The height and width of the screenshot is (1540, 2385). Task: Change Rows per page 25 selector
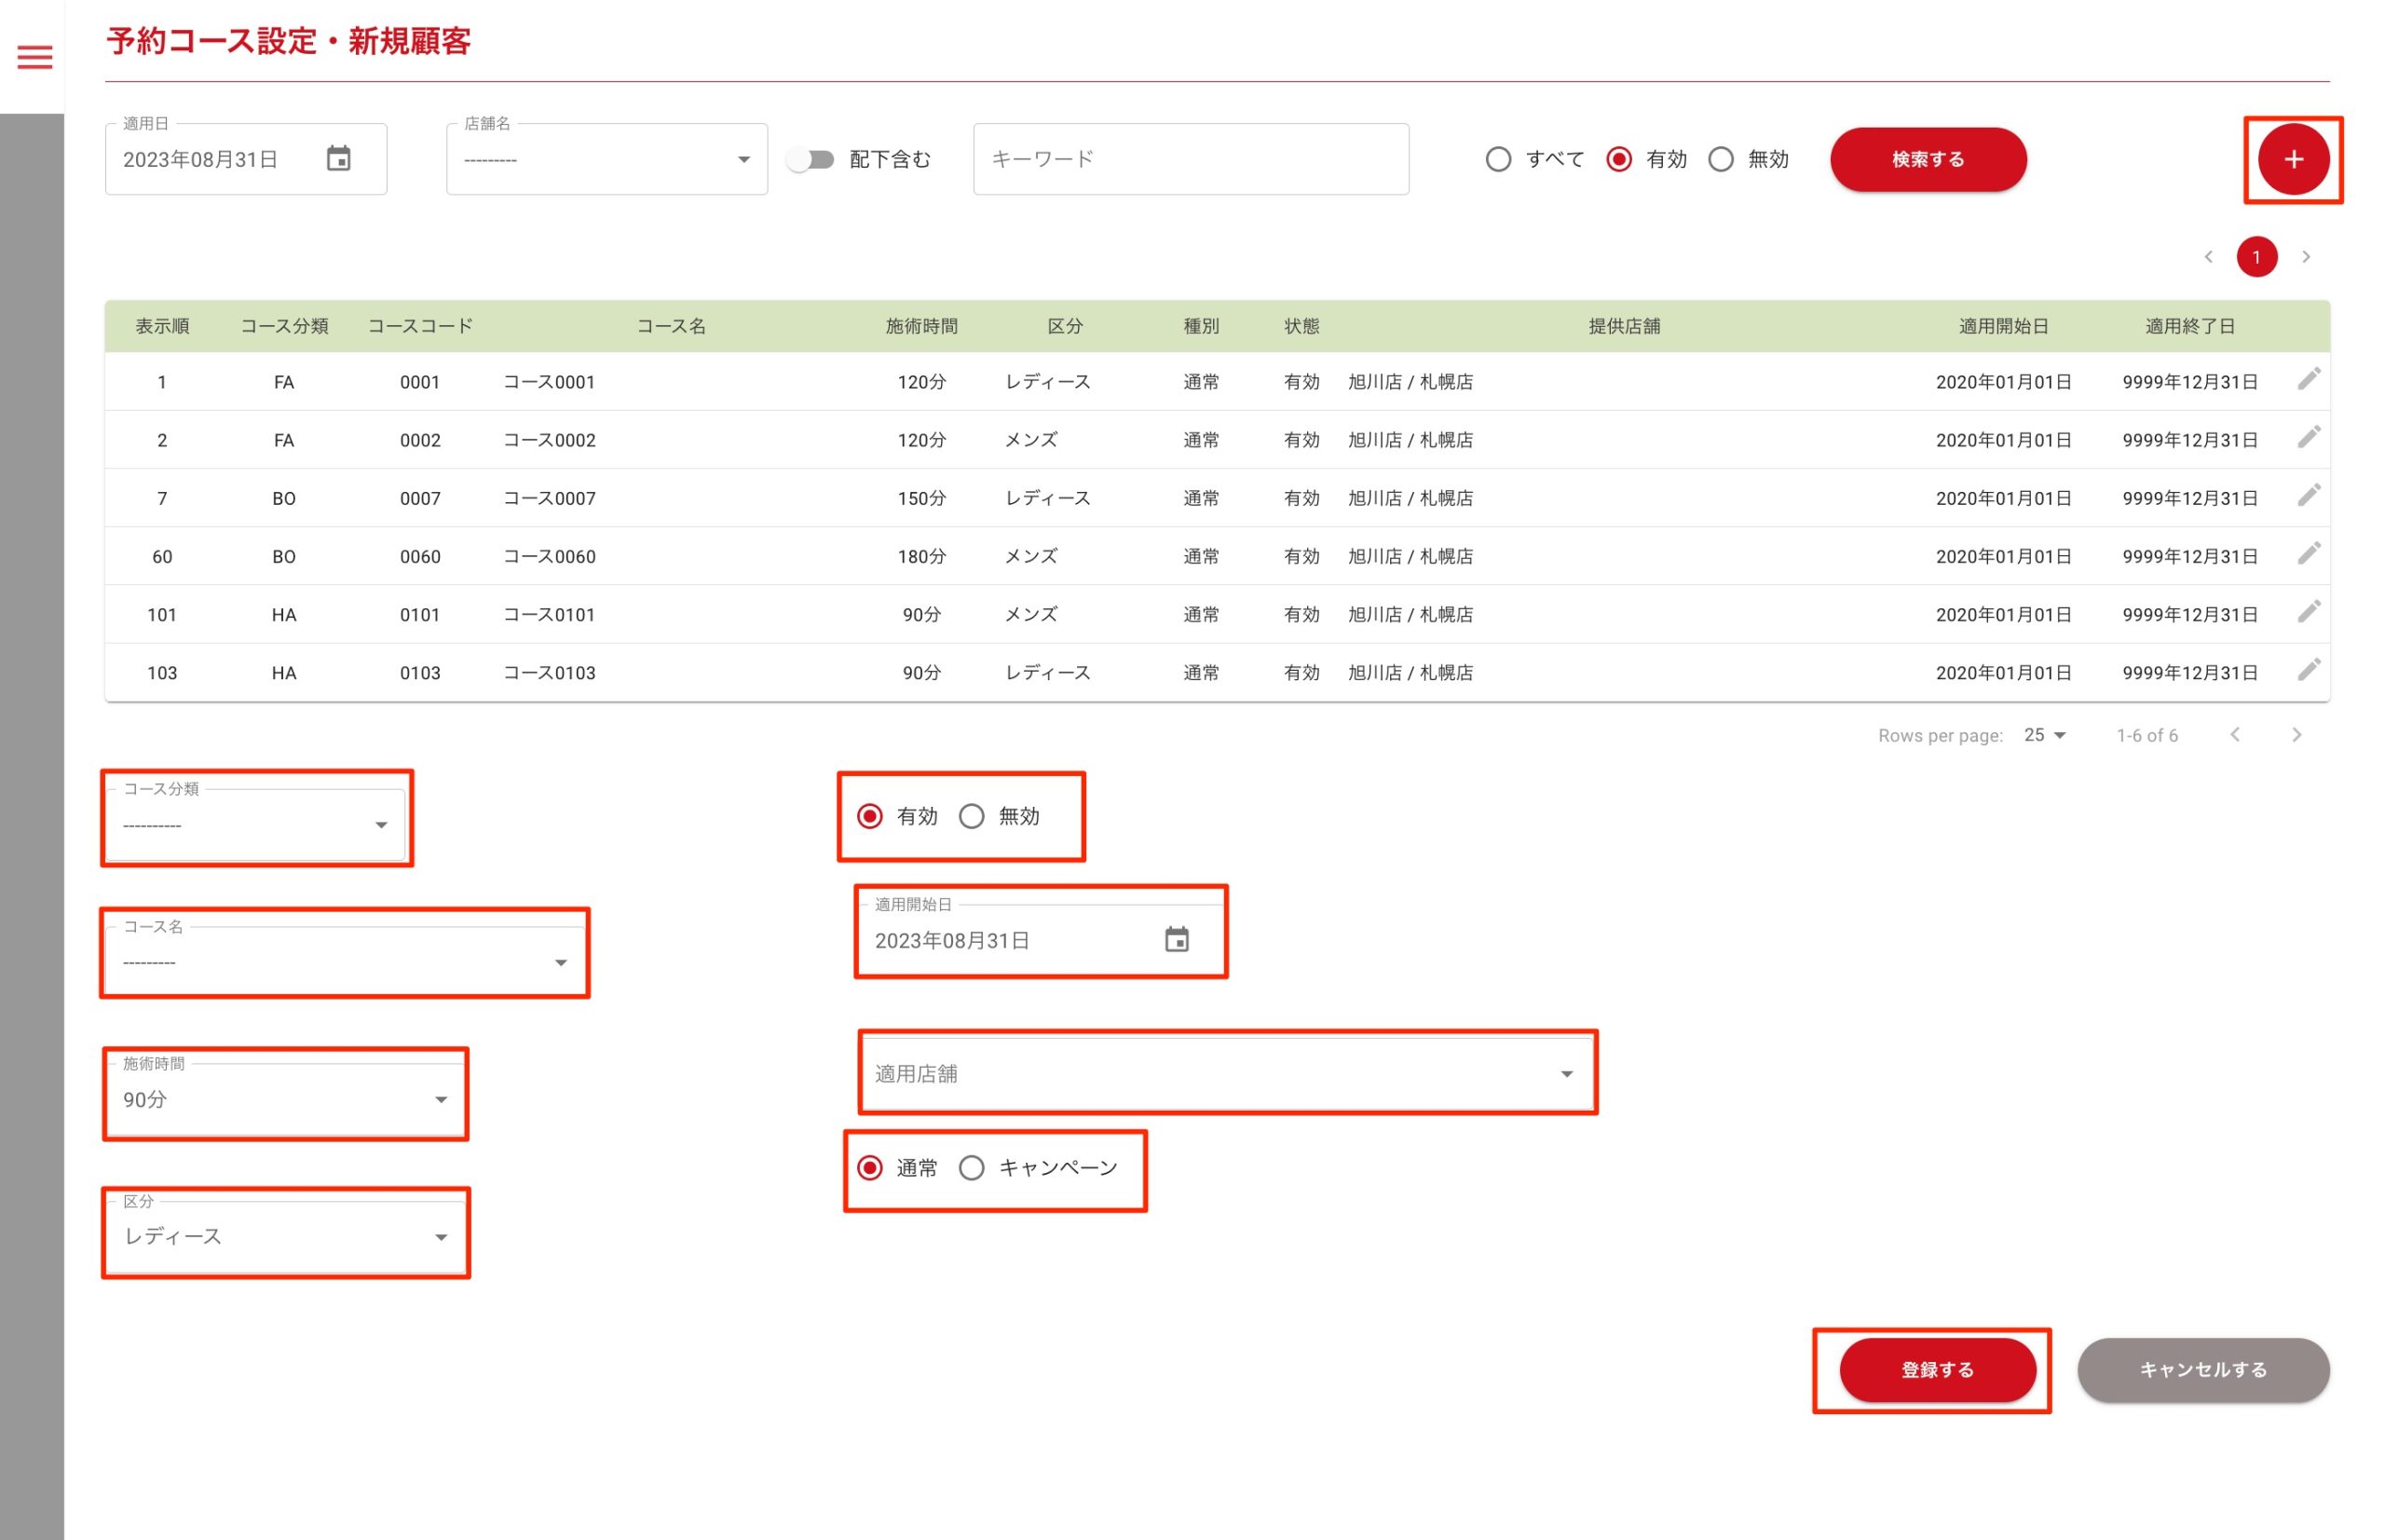[2043, 735]
